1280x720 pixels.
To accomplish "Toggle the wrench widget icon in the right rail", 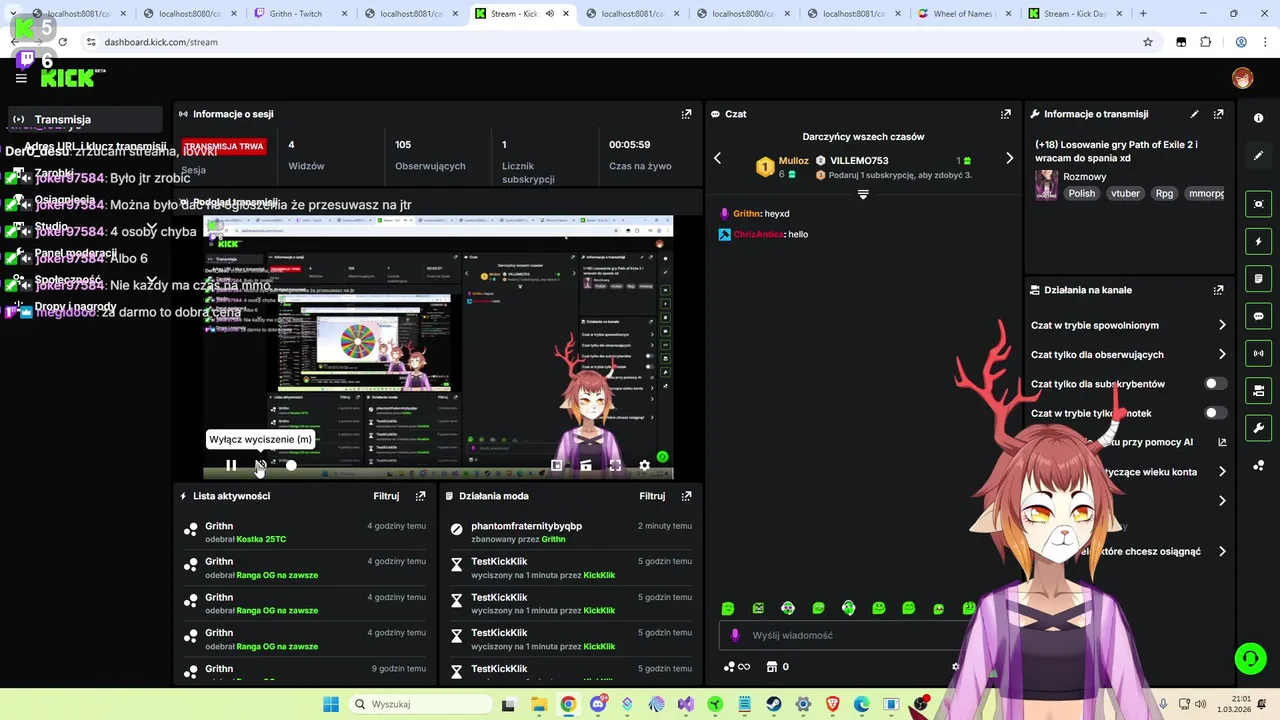I will tap(1258, 428).
